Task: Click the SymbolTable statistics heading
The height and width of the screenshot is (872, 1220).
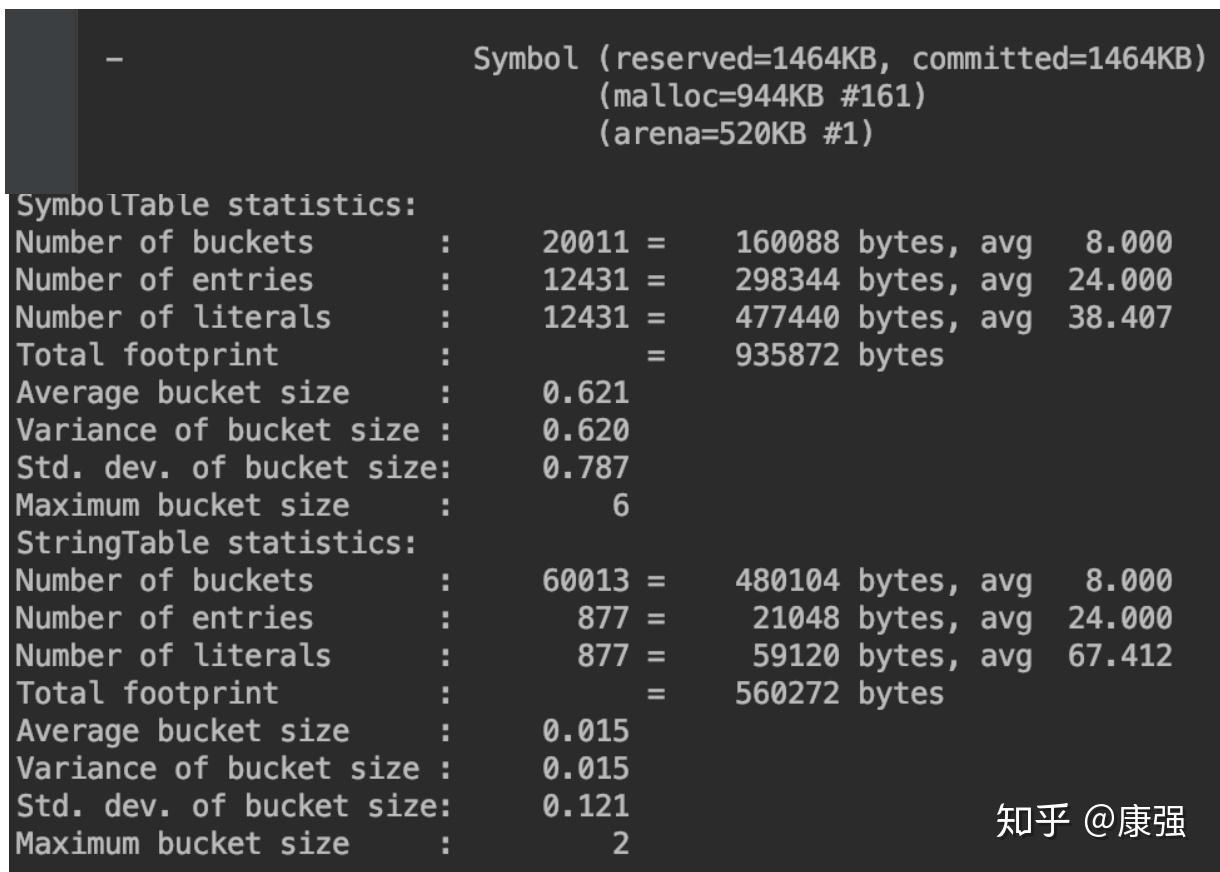Action: click(x=215, y=206)
